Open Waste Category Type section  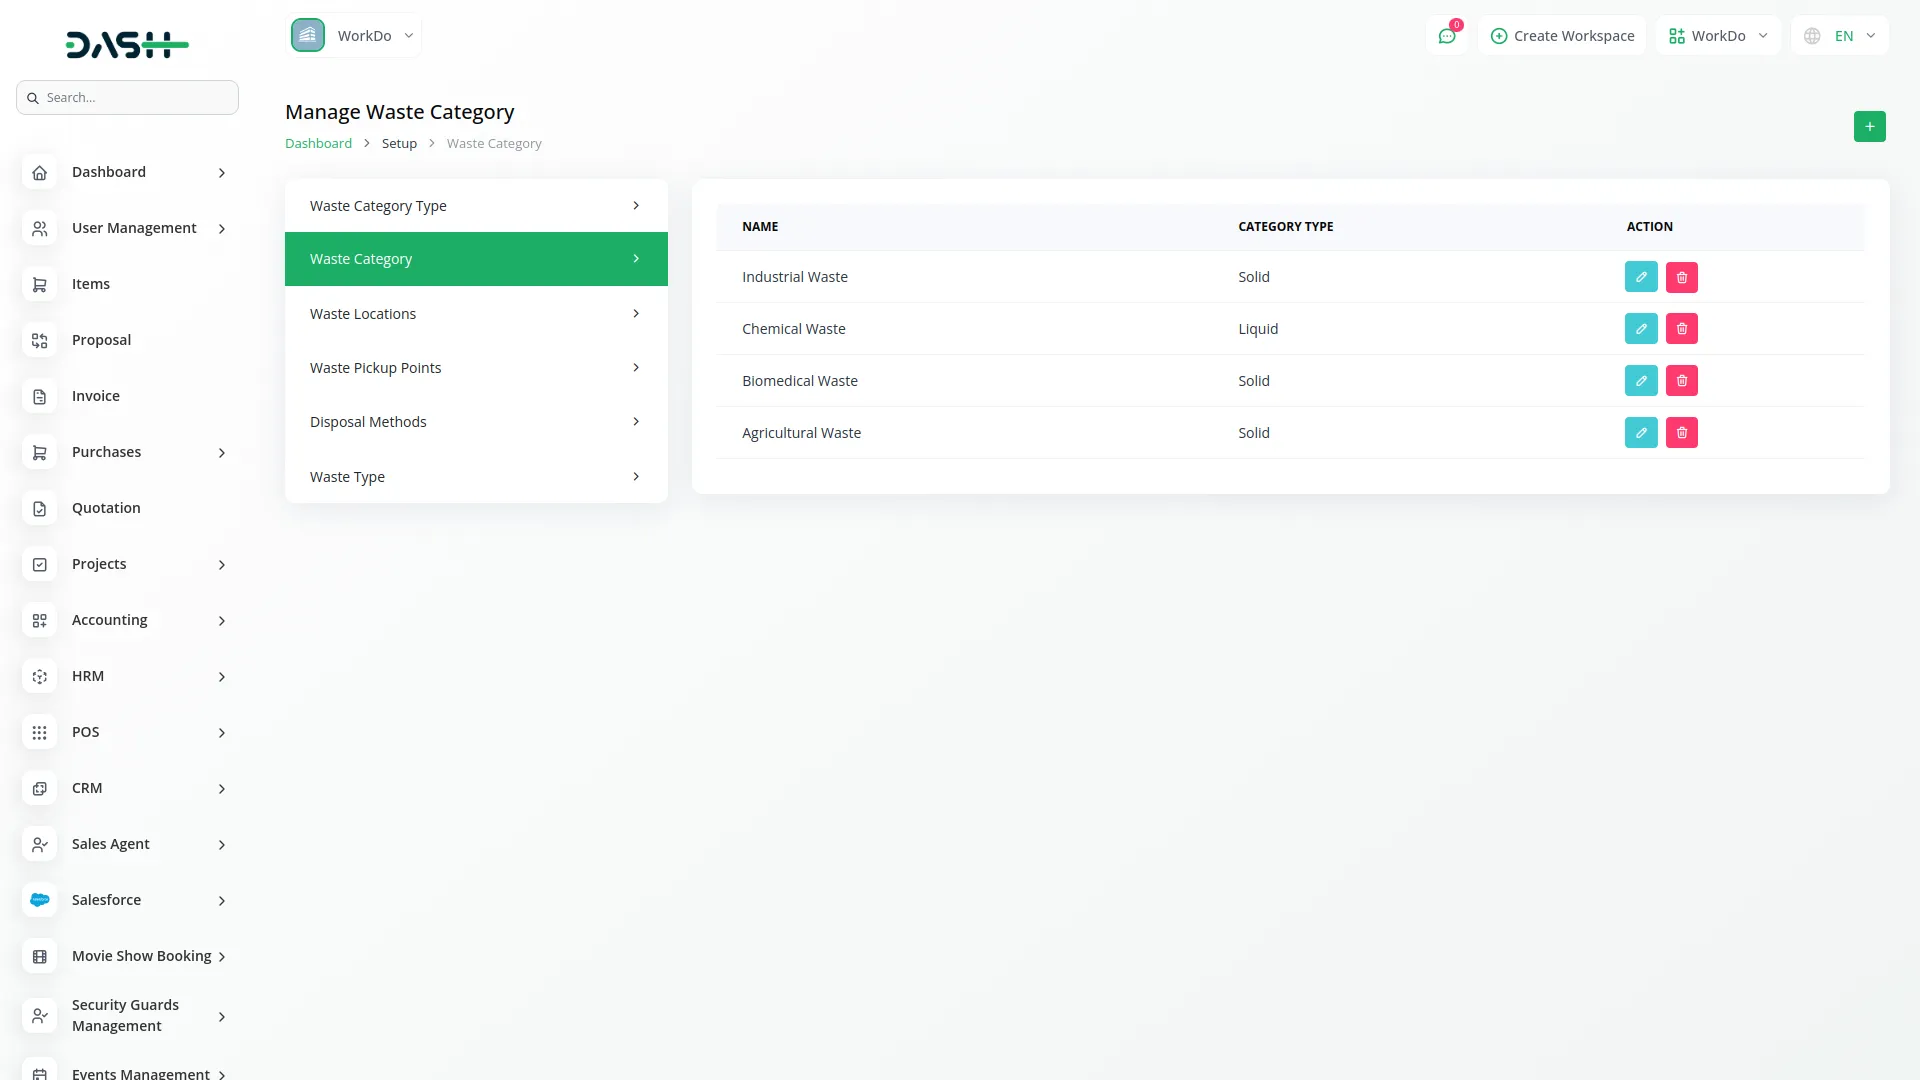point(476,206)
